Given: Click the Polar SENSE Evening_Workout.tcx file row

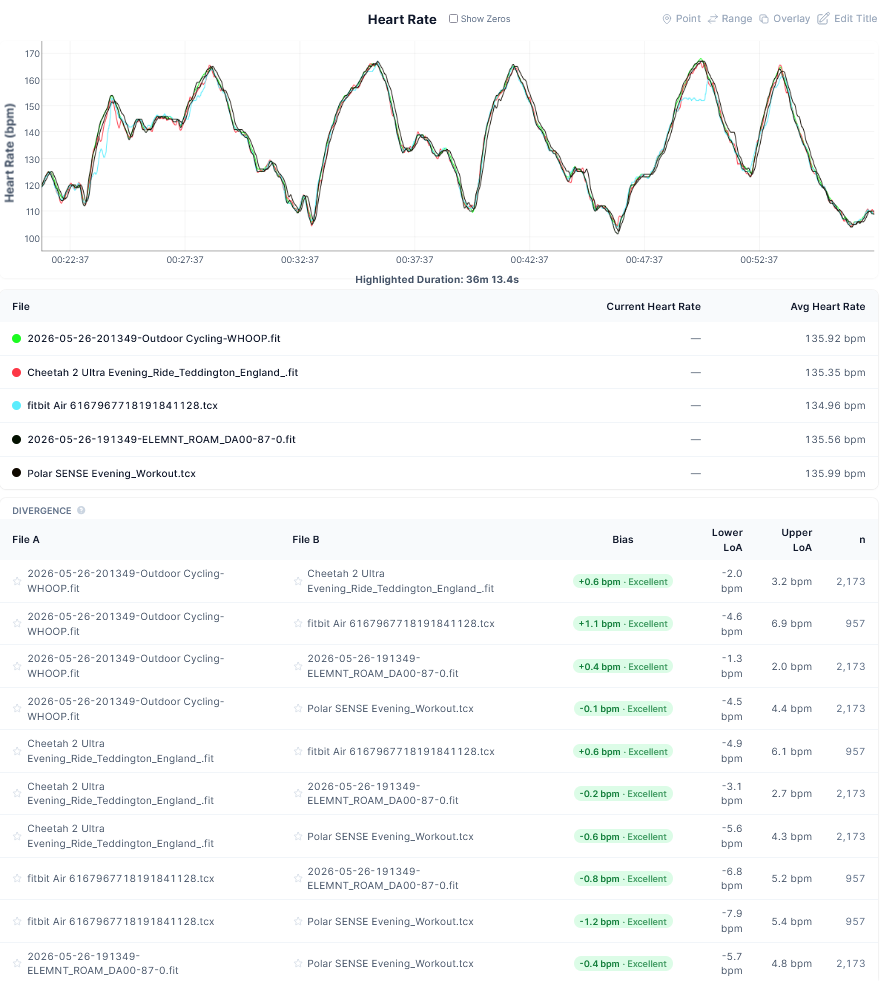Looking at the screenshot, I should pyautogui.click(x=439, y=473).
